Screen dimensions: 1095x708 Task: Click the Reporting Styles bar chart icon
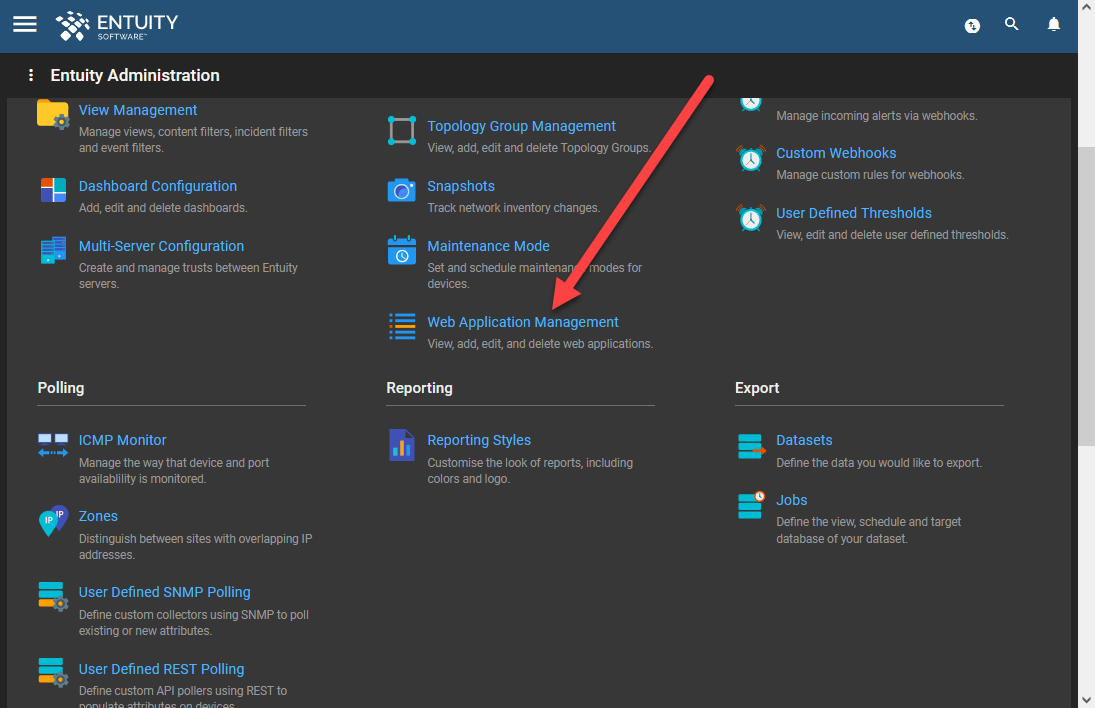pyautogui.click(x=401, y=444)
